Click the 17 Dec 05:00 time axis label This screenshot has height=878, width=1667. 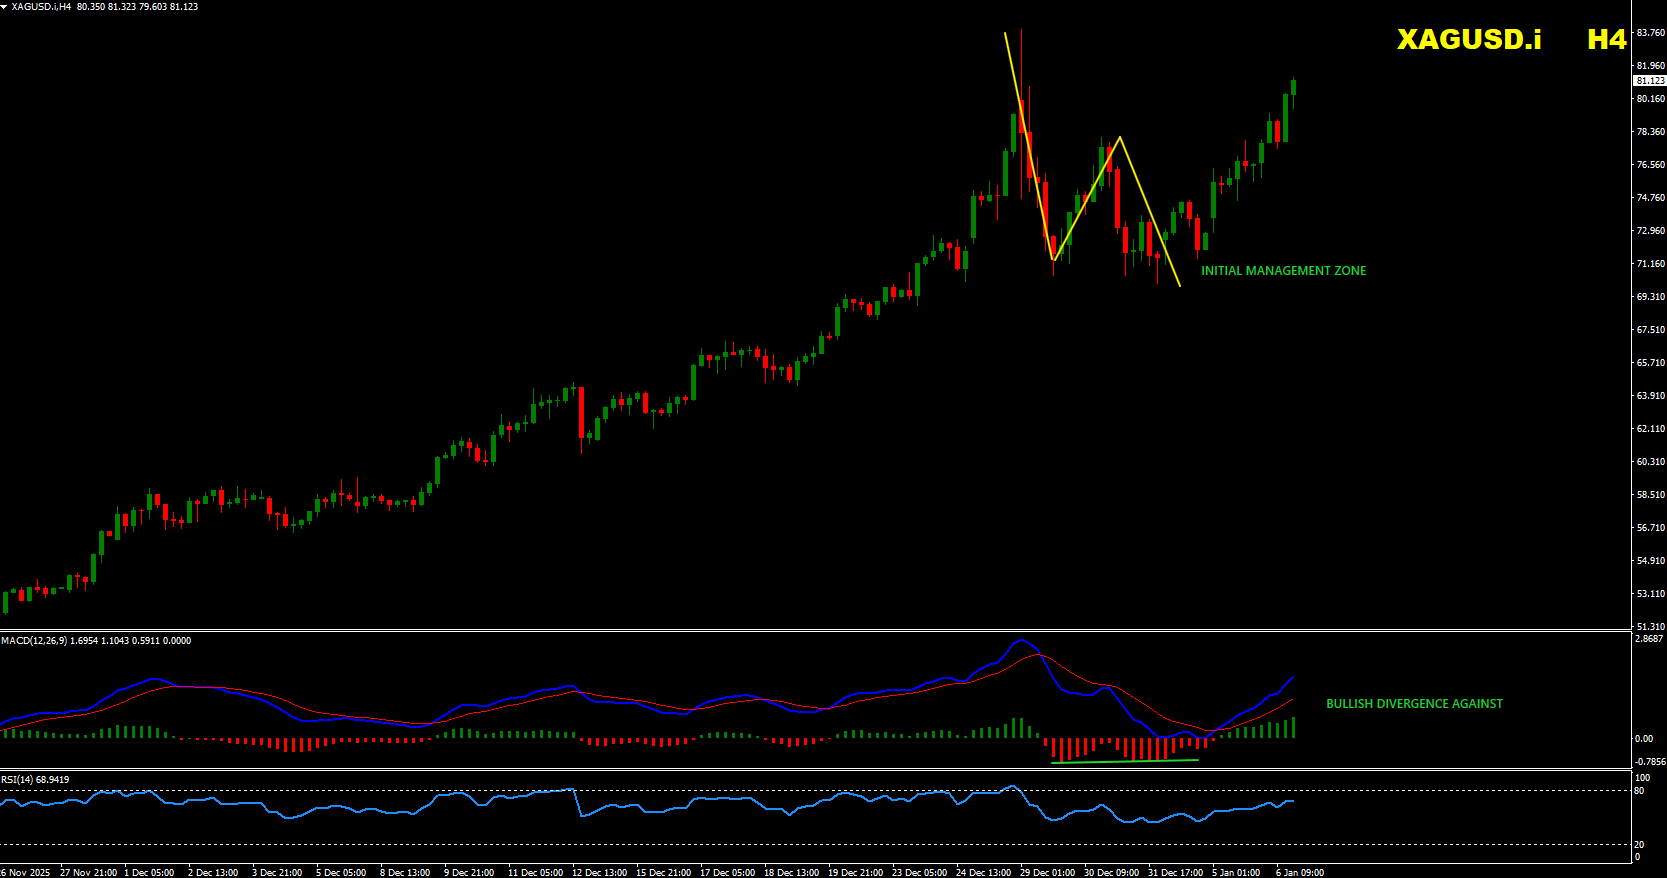click(727, 873)
